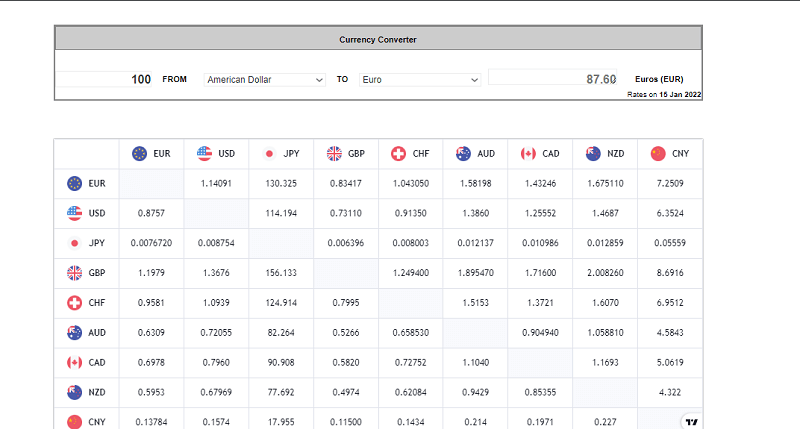
Task: Click the converted result field showing 87.60
Action: click(553, 78)
